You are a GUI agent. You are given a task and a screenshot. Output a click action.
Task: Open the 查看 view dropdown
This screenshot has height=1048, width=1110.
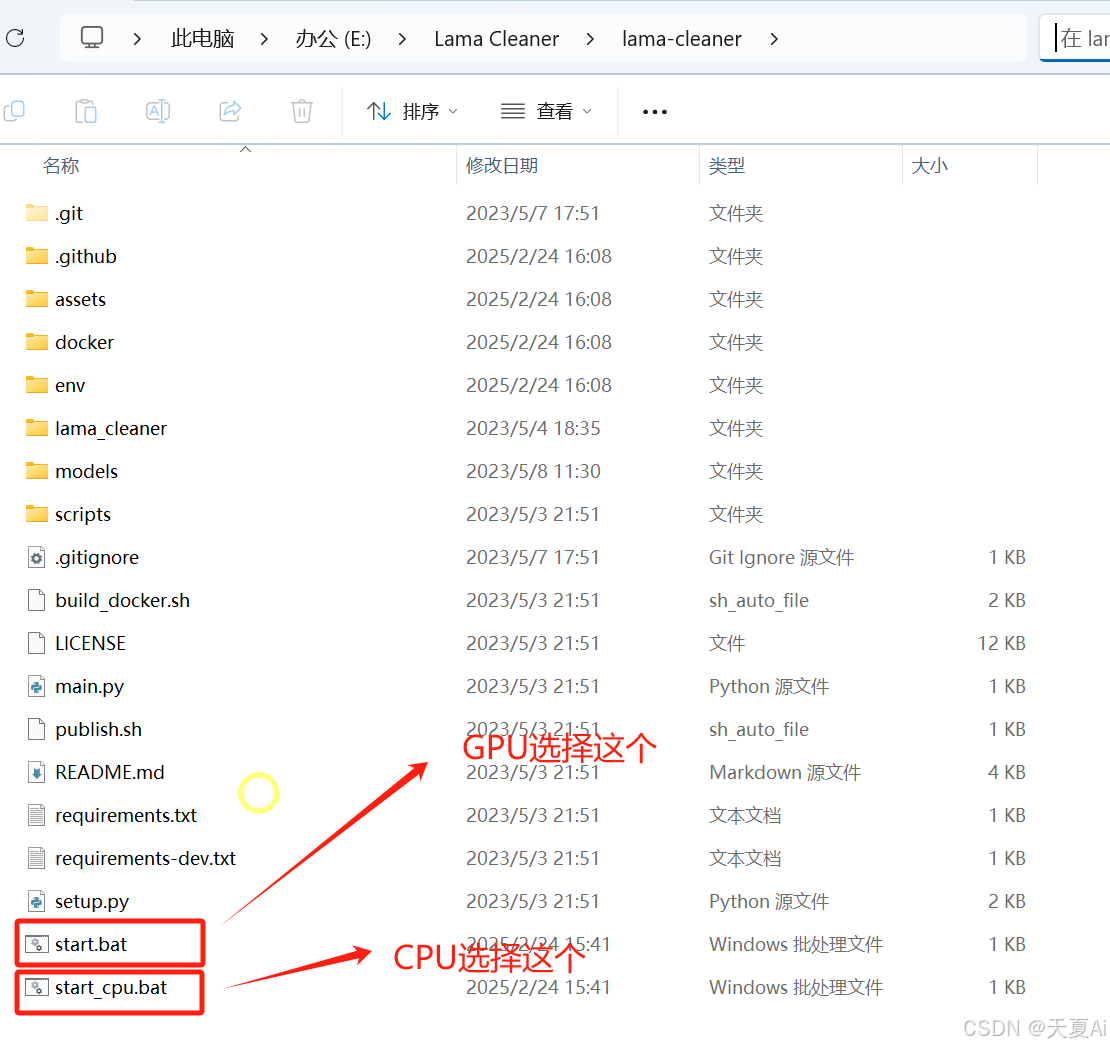click(x=546, y=111)
